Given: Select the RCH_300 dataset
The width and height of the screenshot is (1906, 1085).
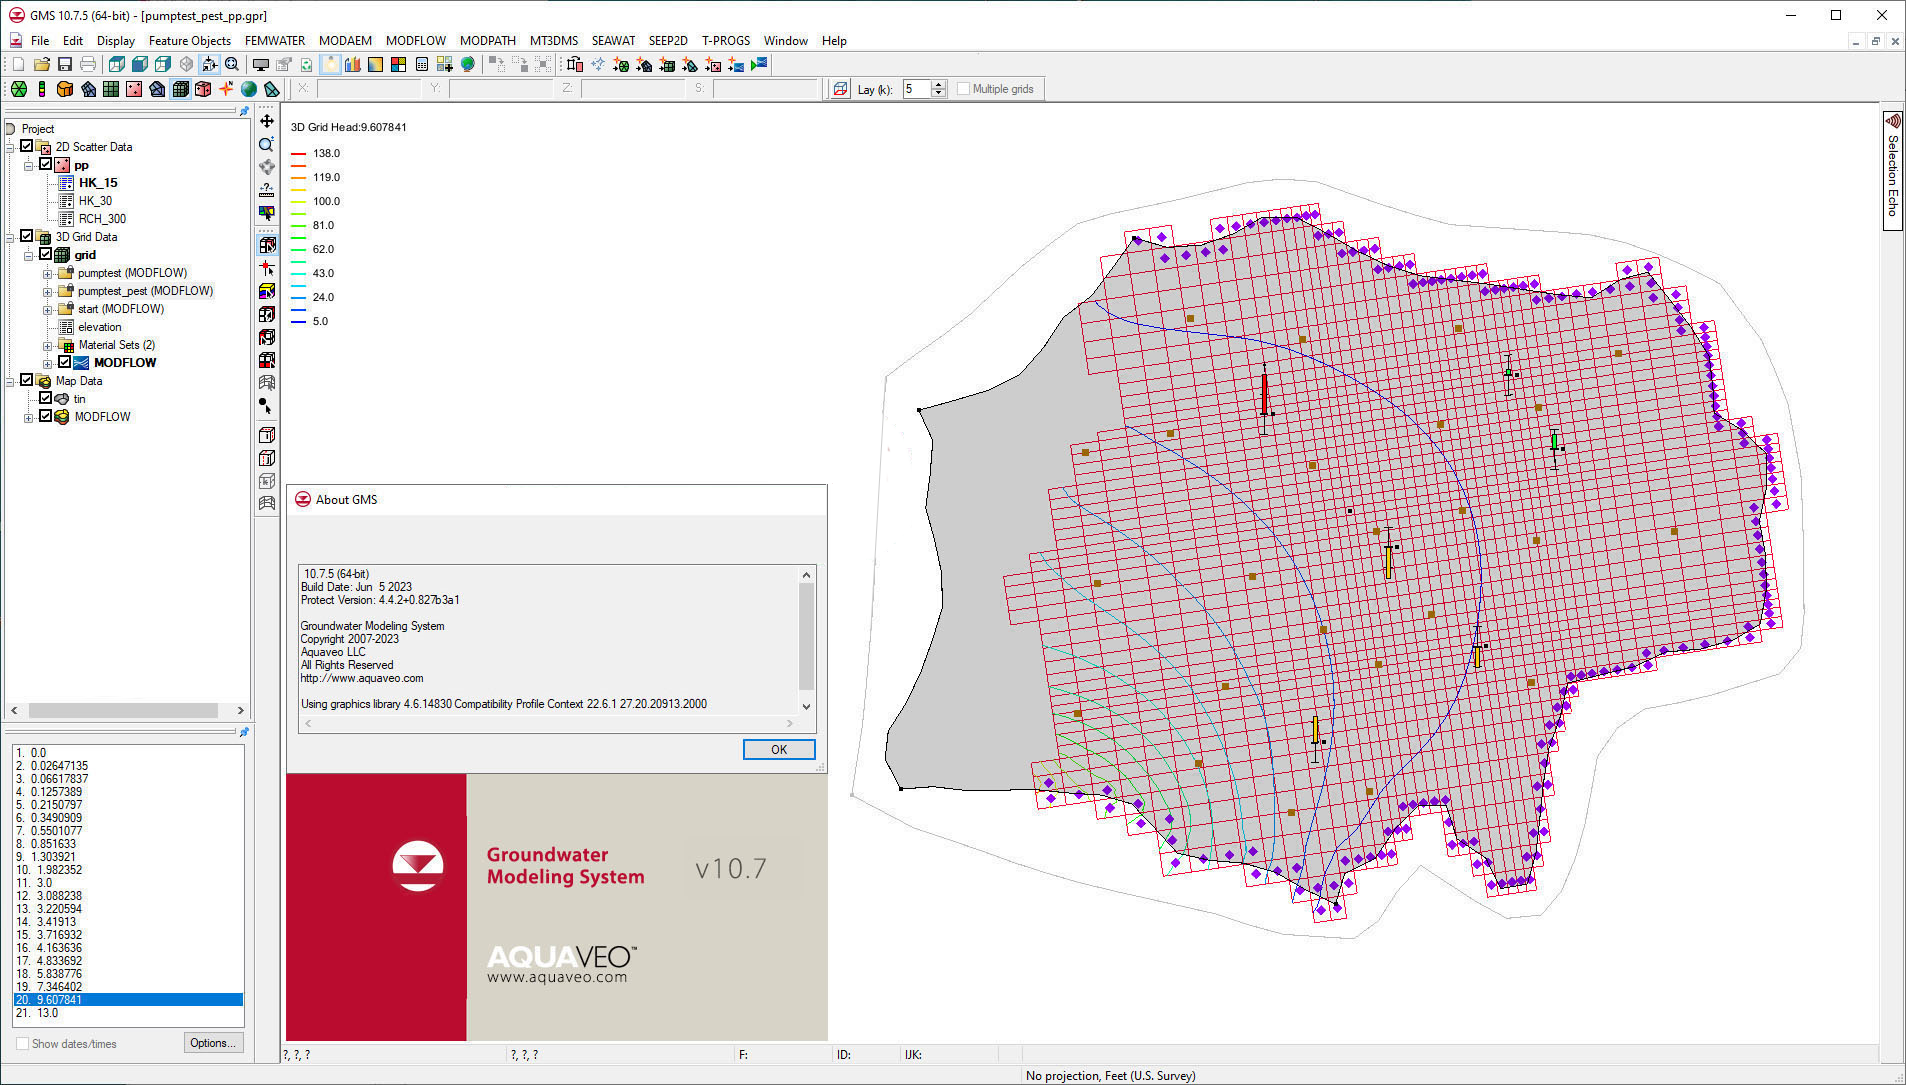Looking at the screenshot, I should click(x=102, y=219).
